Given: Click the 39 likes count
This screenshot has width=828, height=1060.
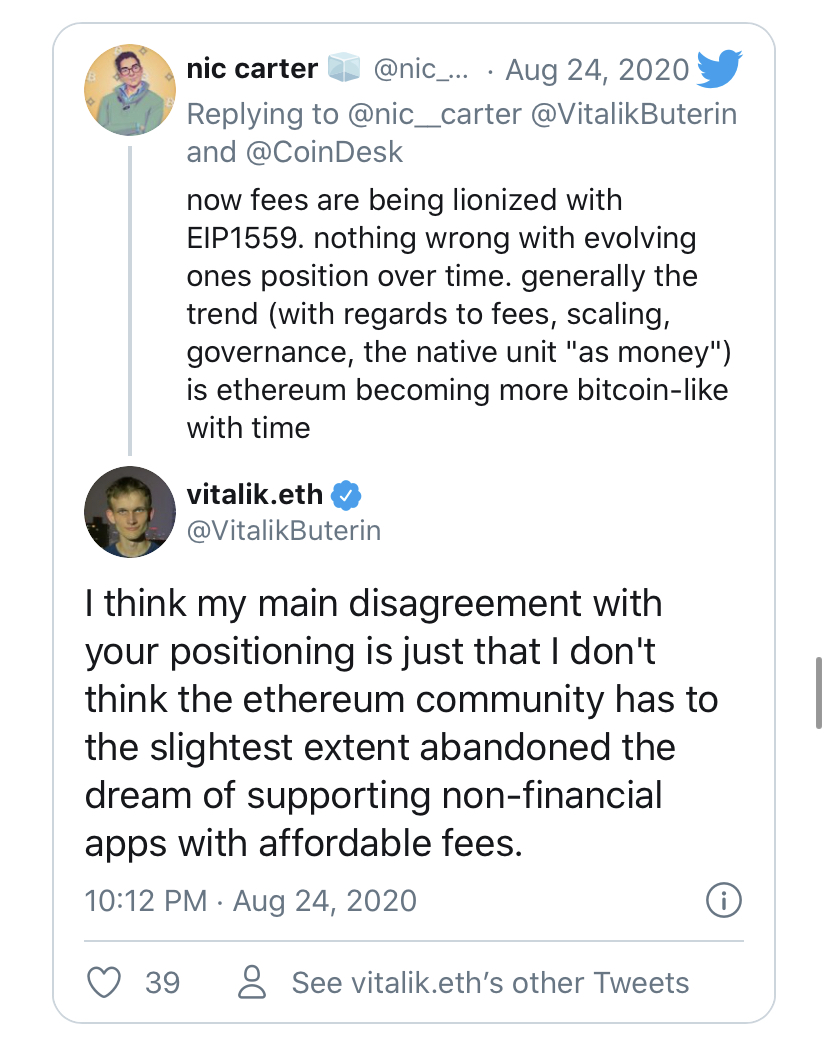Looking at the screenshot, I should click(162, 982).
